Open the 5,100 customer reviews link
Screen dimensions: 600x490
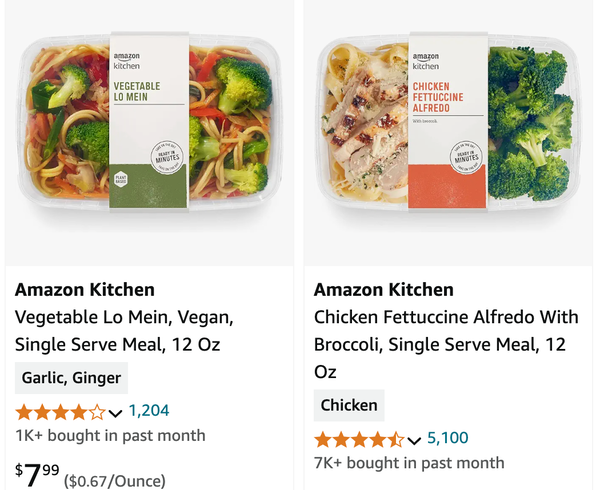point(448,438)
